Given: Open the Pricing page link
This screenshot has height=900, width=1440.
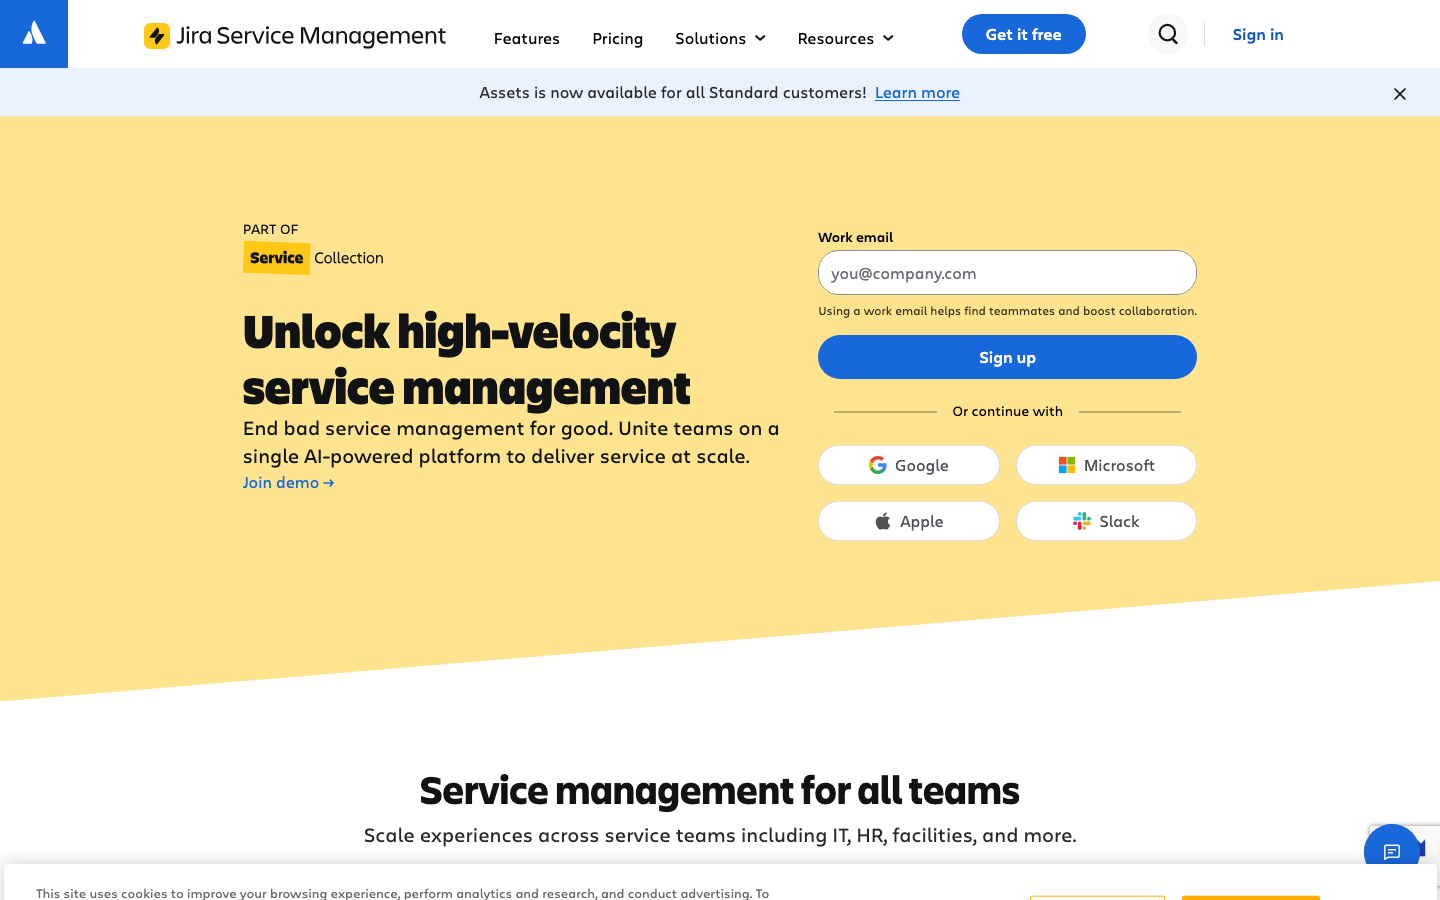Looking at the screenshot, I should 617,38.
